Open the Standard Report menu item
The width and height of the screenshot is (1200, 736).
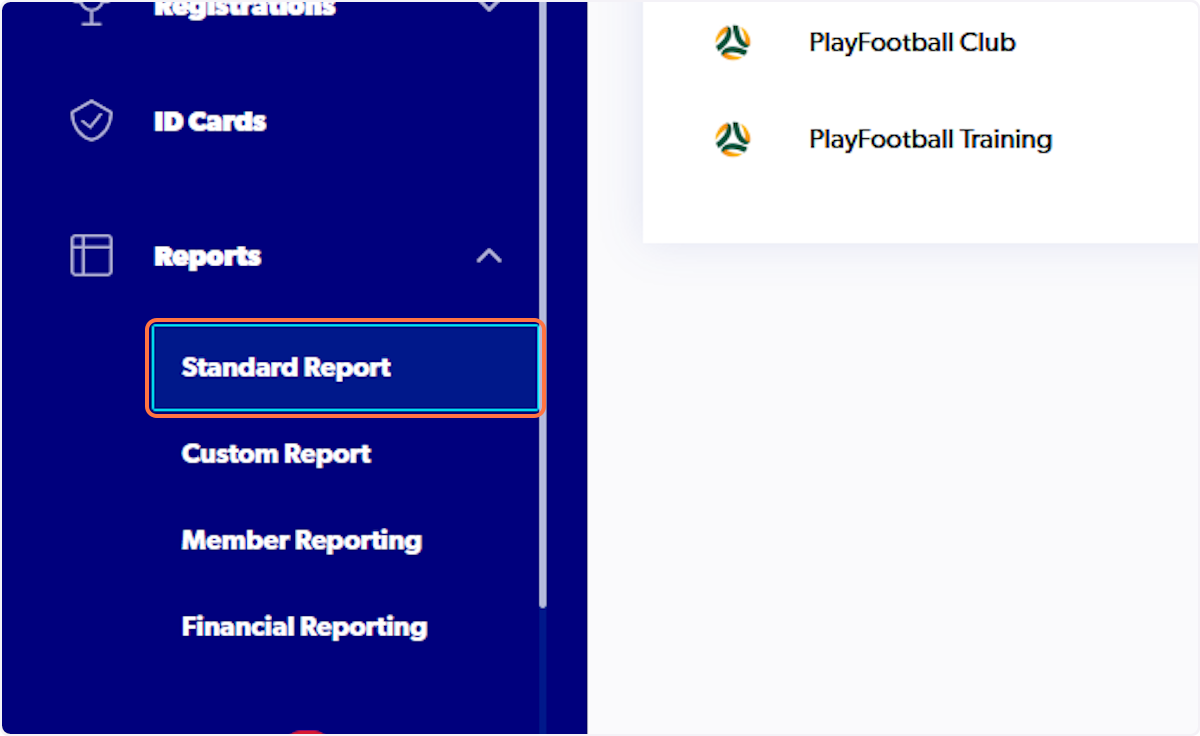tap(345, 368)
